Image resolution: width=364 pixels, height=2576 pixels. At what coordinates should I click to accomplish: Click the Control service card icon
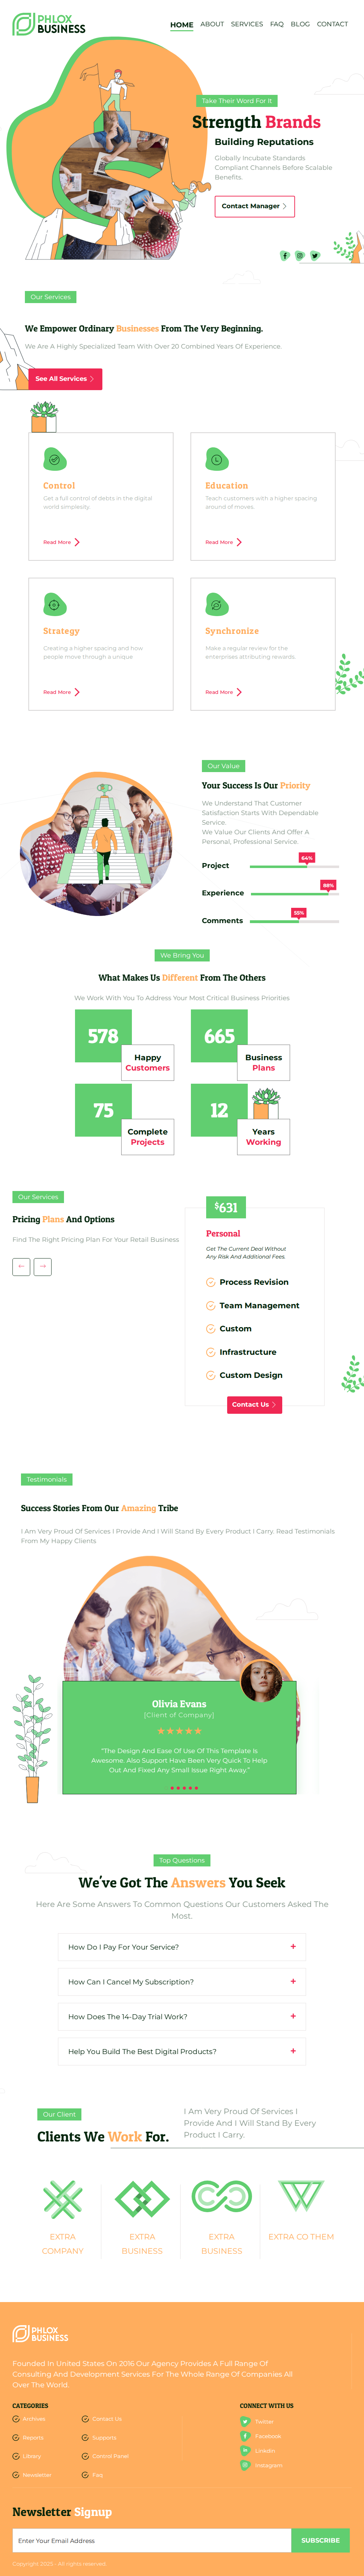pyautogui.click(x=55, y=459)
